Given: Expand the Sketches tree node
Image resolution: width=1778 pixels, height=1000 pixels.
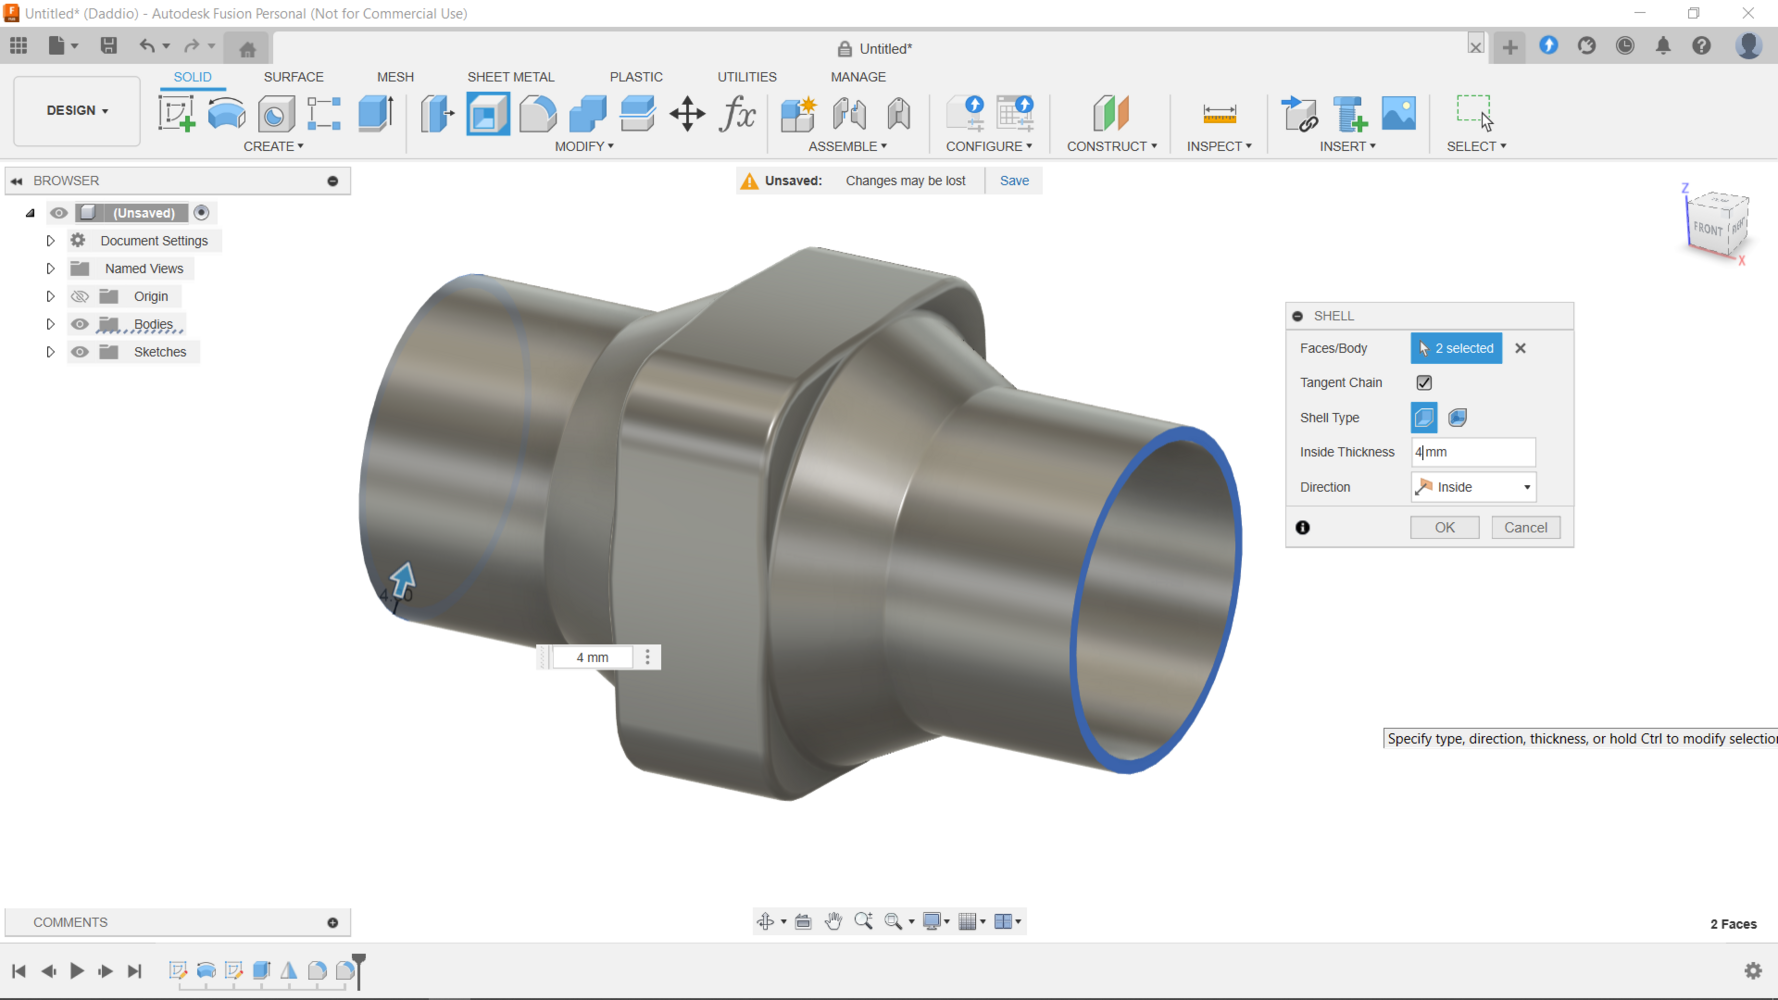Looking at the screenshot, I should [x=50, y=352].
